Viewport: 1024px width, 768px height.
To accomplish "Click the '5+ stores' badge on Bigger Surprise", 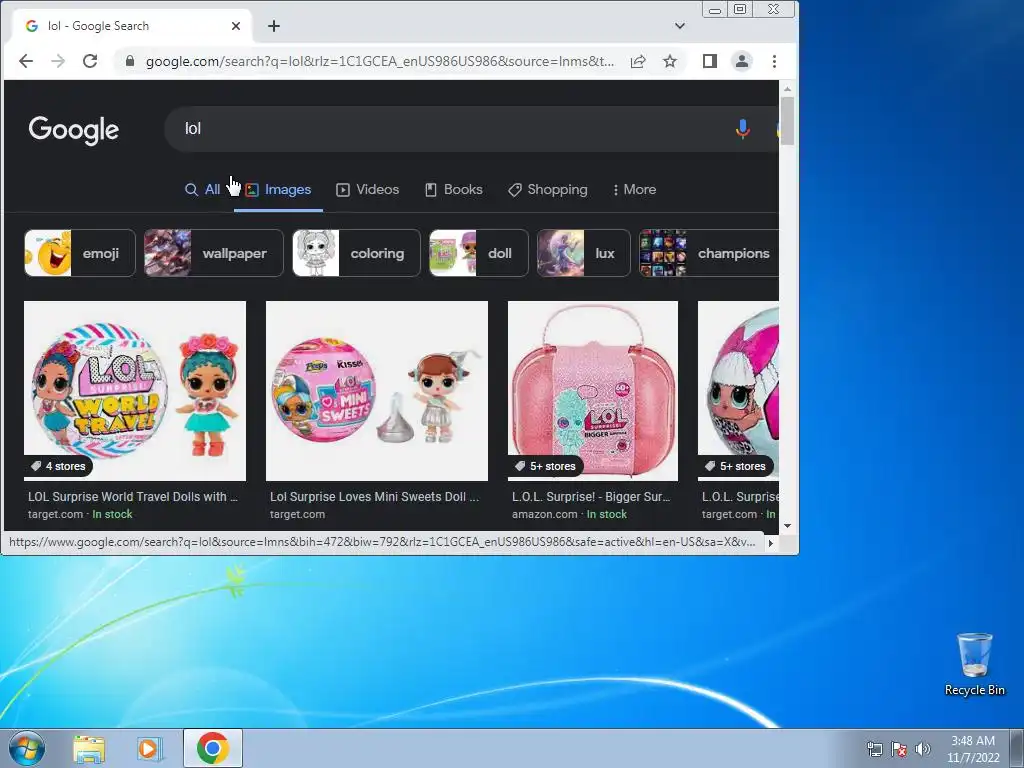I will pyautogui.click(x=545, y=466).
